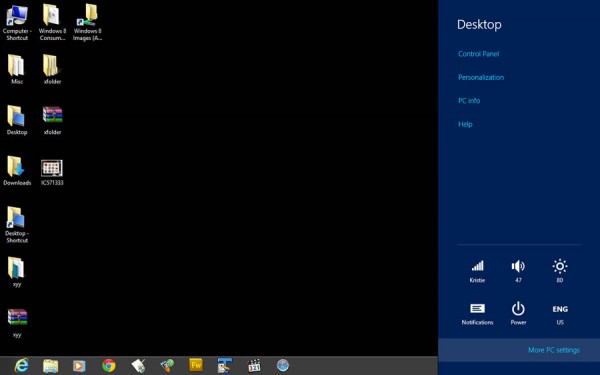Image resolution: width=600 pixels, height=375 pixels.
Task: Select the Windows 8 Images shortcut icon
Action: coord(88,23)
